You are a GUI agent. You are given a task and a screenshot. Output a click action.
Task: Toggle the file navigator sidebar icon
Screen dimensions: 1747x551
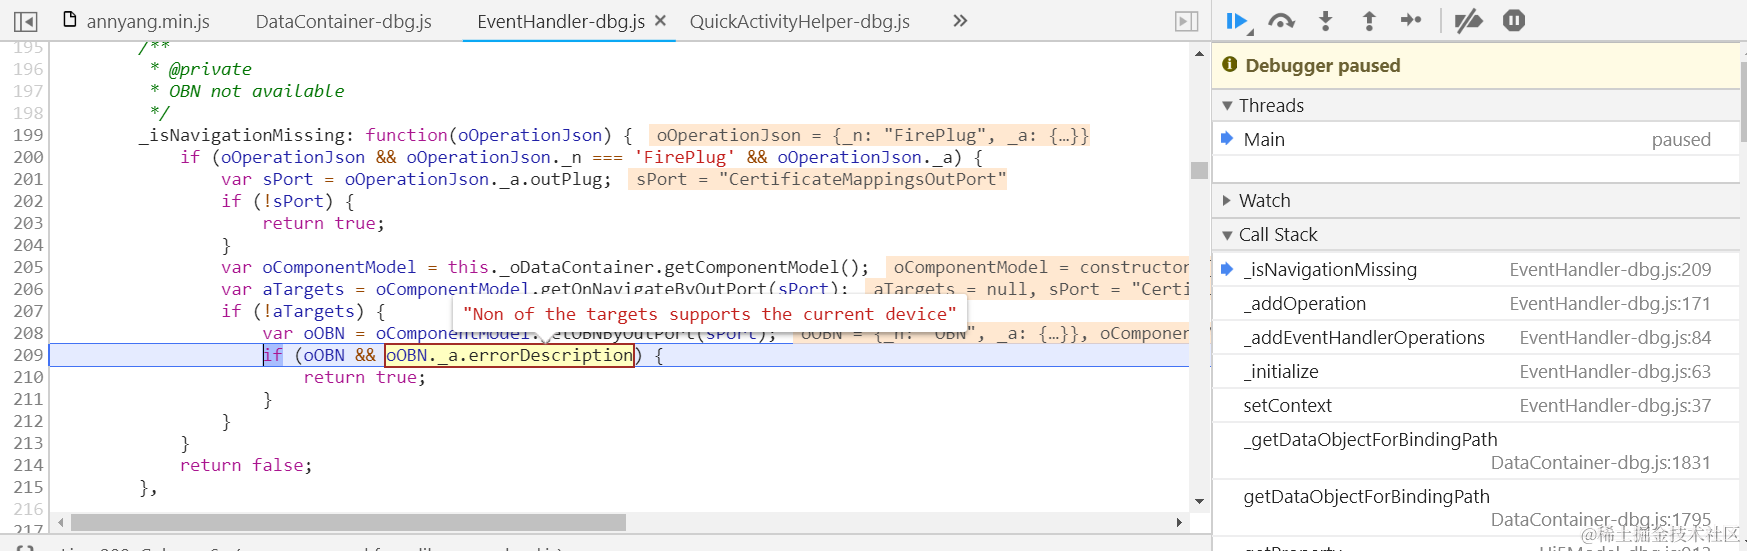[26, 21]
